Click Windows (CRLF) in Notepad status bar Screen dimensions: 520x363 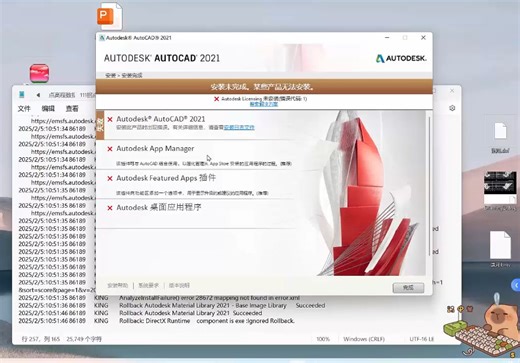(x=364, y=339)
